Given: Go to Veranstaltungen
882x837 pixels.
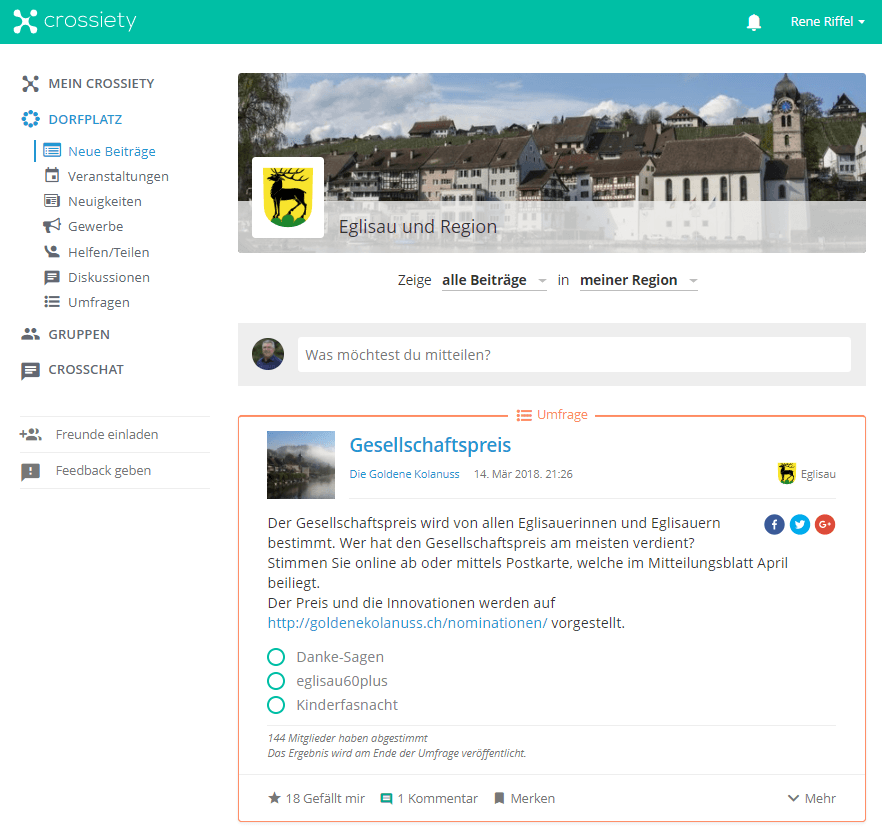Looking at the screenshot, I should tap(118, 177).
